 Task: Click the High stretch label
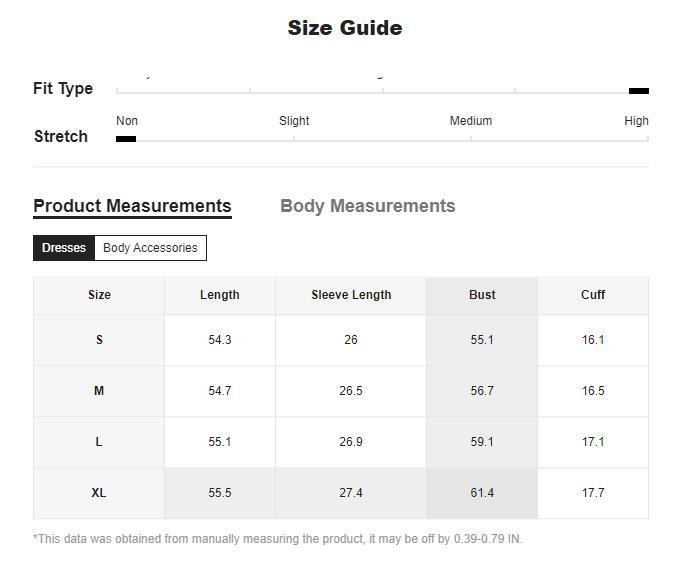[x=636, y=121]
